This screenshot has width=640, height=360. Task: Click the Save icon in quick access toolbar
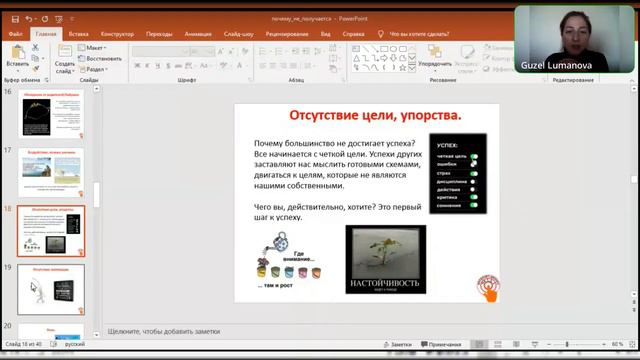15,19
